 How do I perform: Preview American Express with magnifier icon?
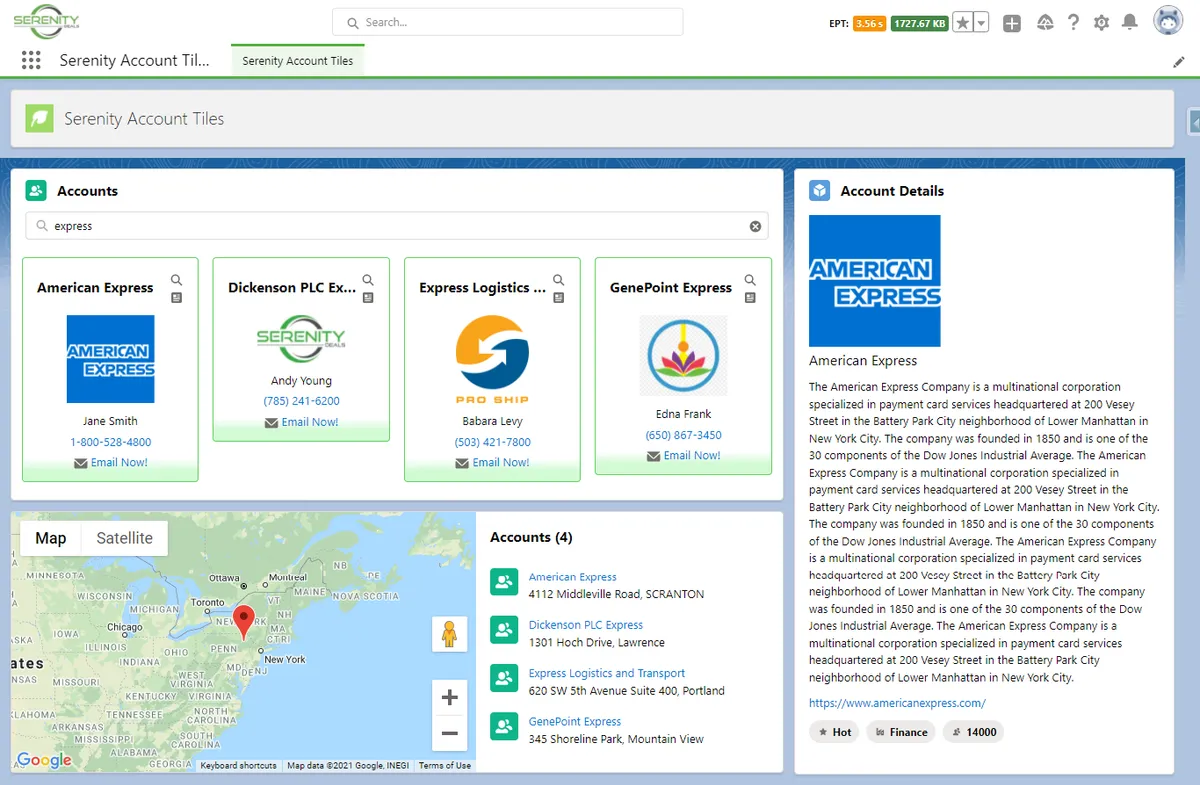177,280
